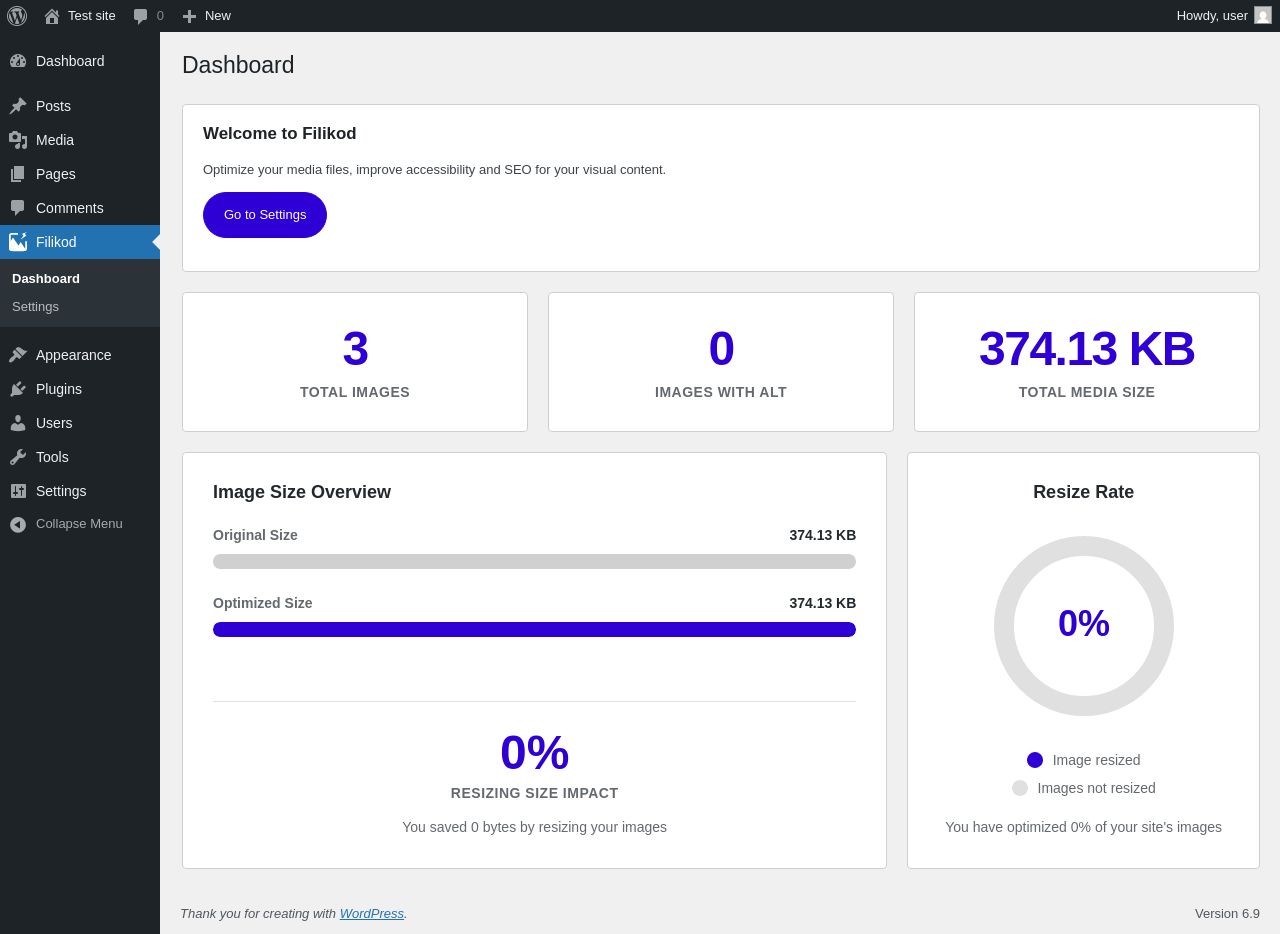Click the plus New content icon
Image resolution: width=1280 pixels, height=934 pixels.
(189, 16)
